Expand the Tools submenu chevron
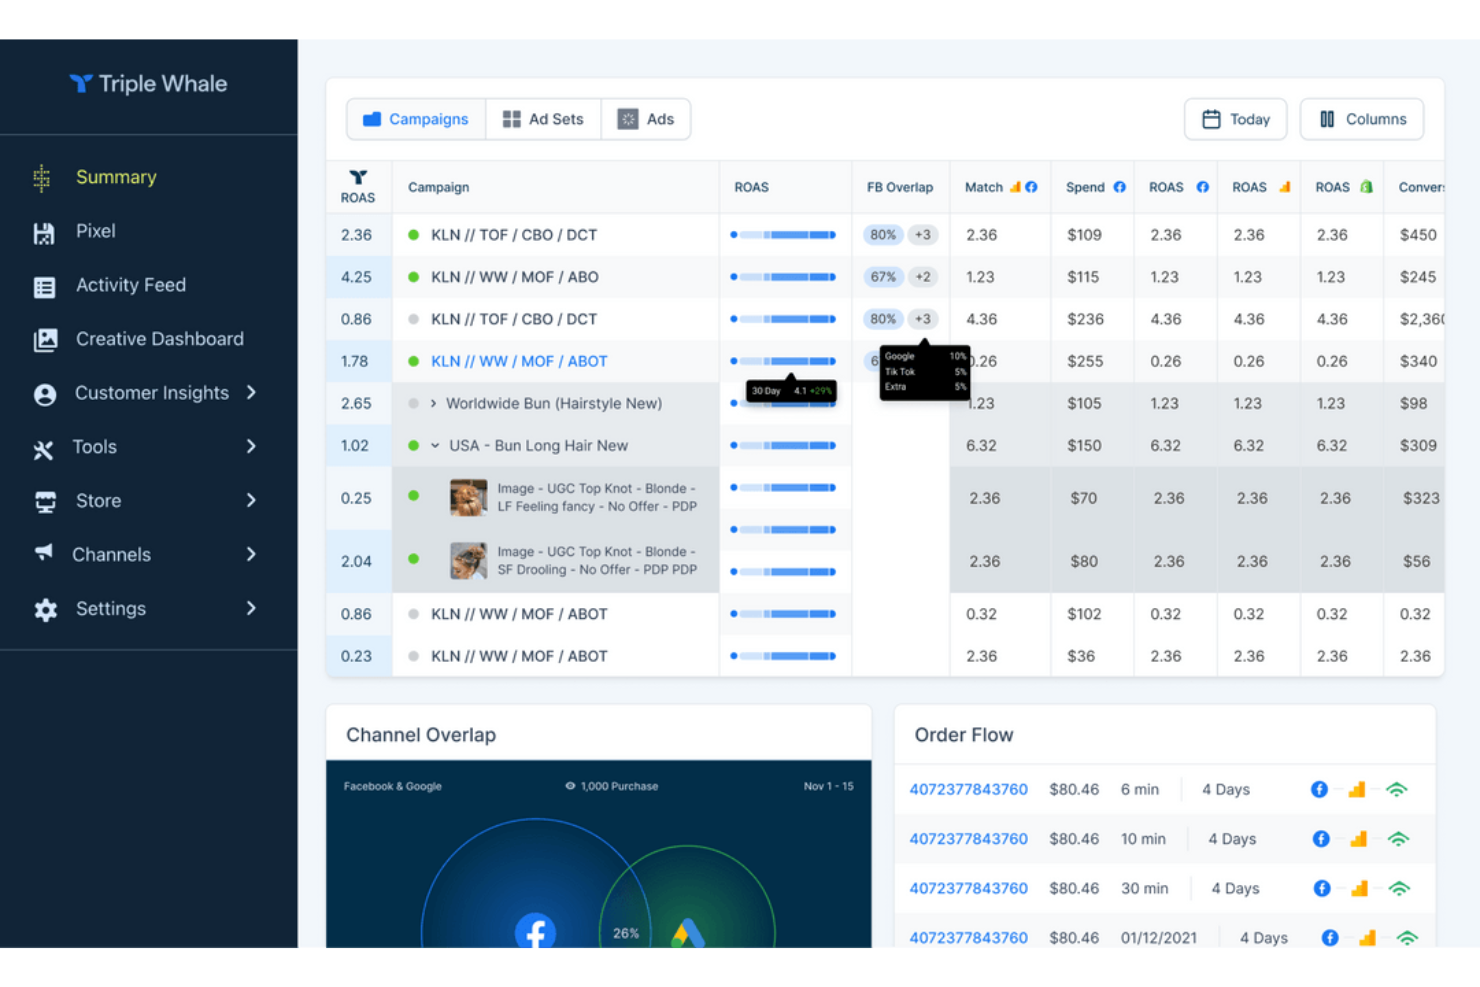The image size is (1480, 987). click(x=251, y=446)
